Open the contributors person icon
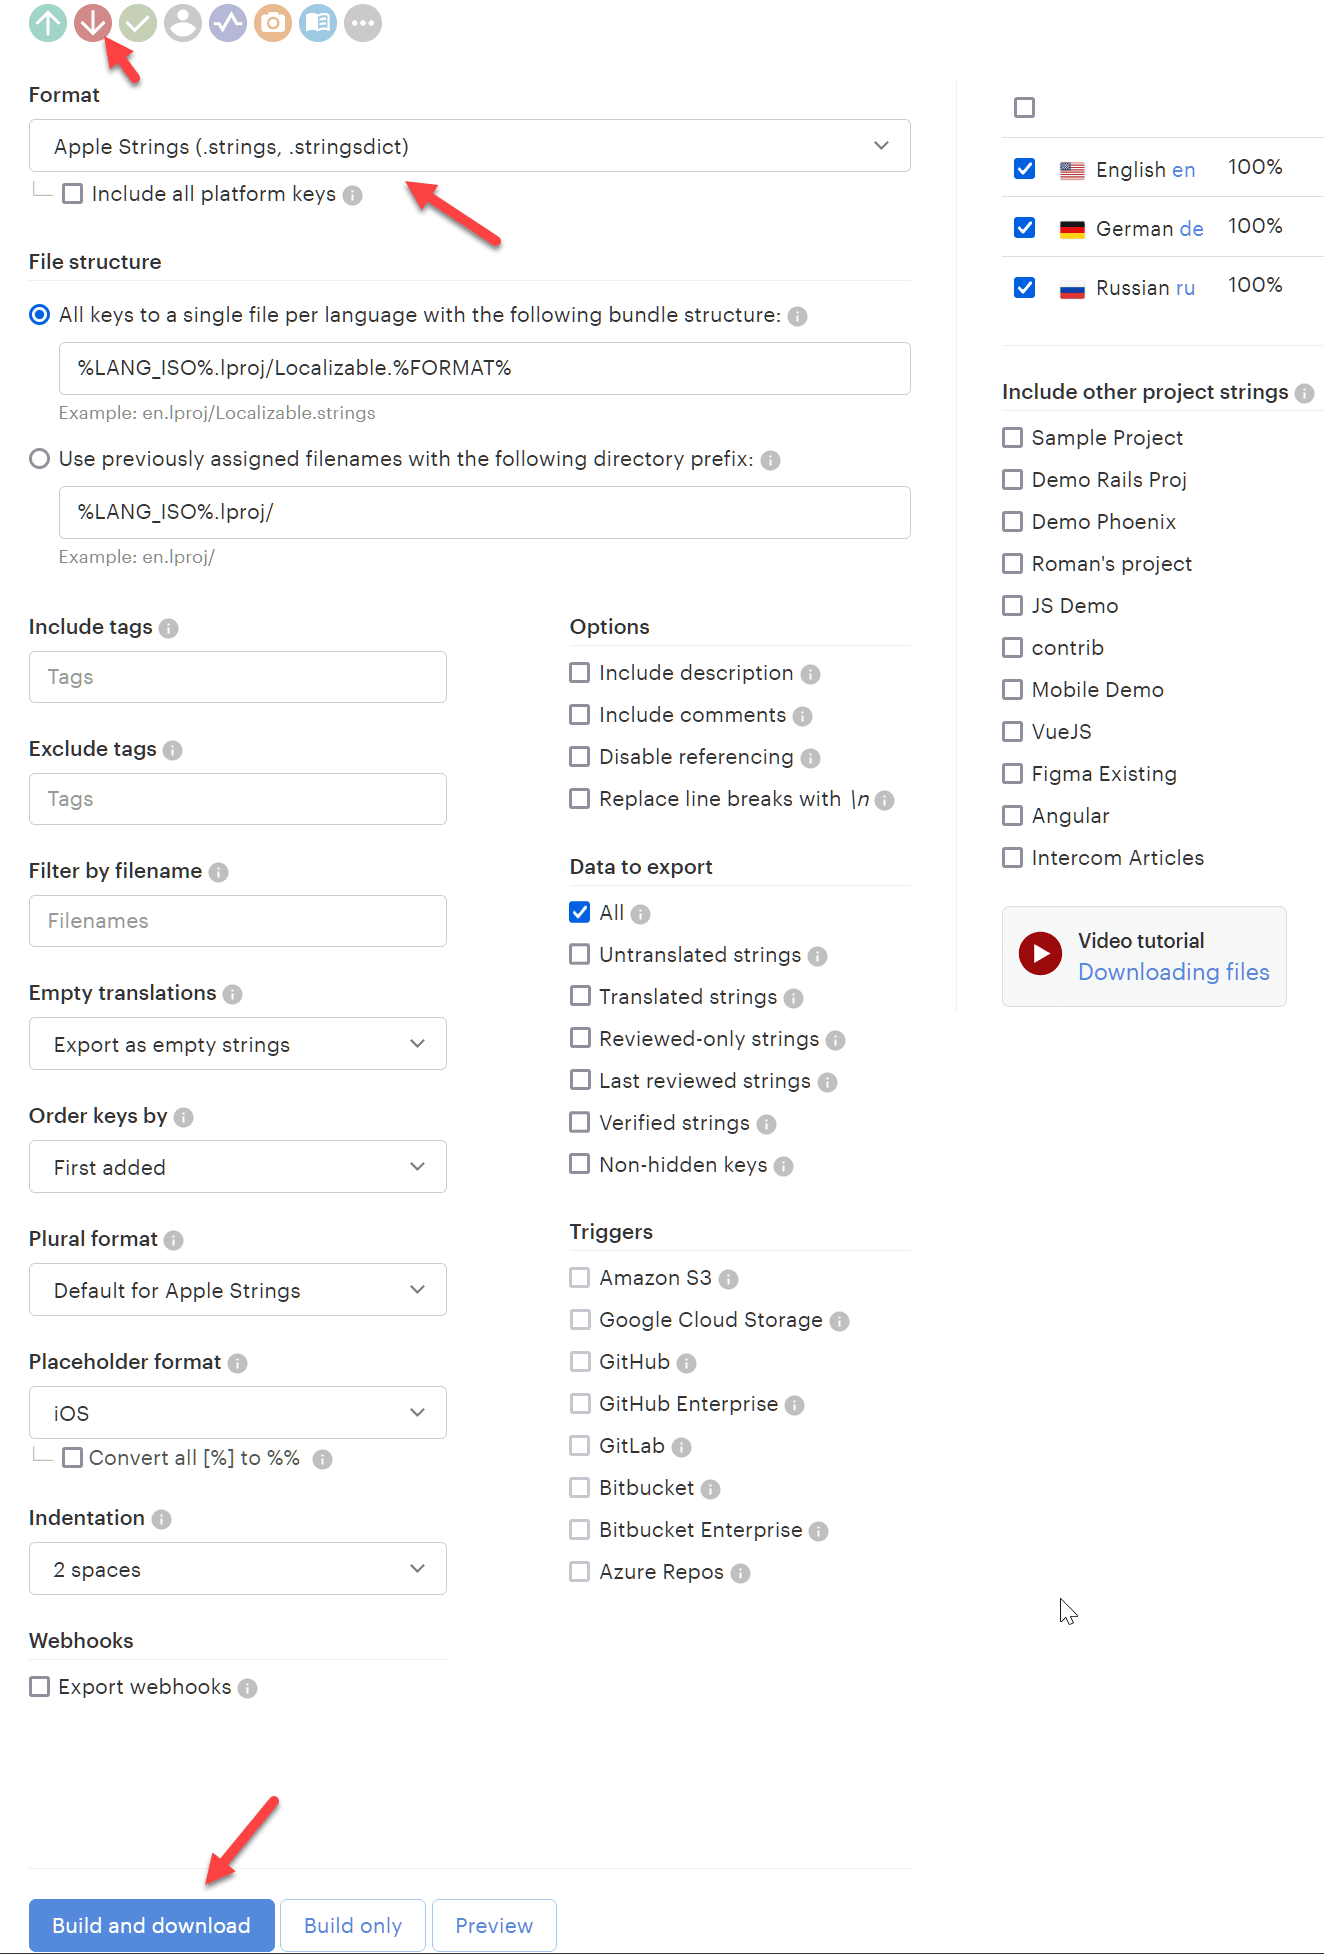1324x1954 pixels. pos(183,22)
